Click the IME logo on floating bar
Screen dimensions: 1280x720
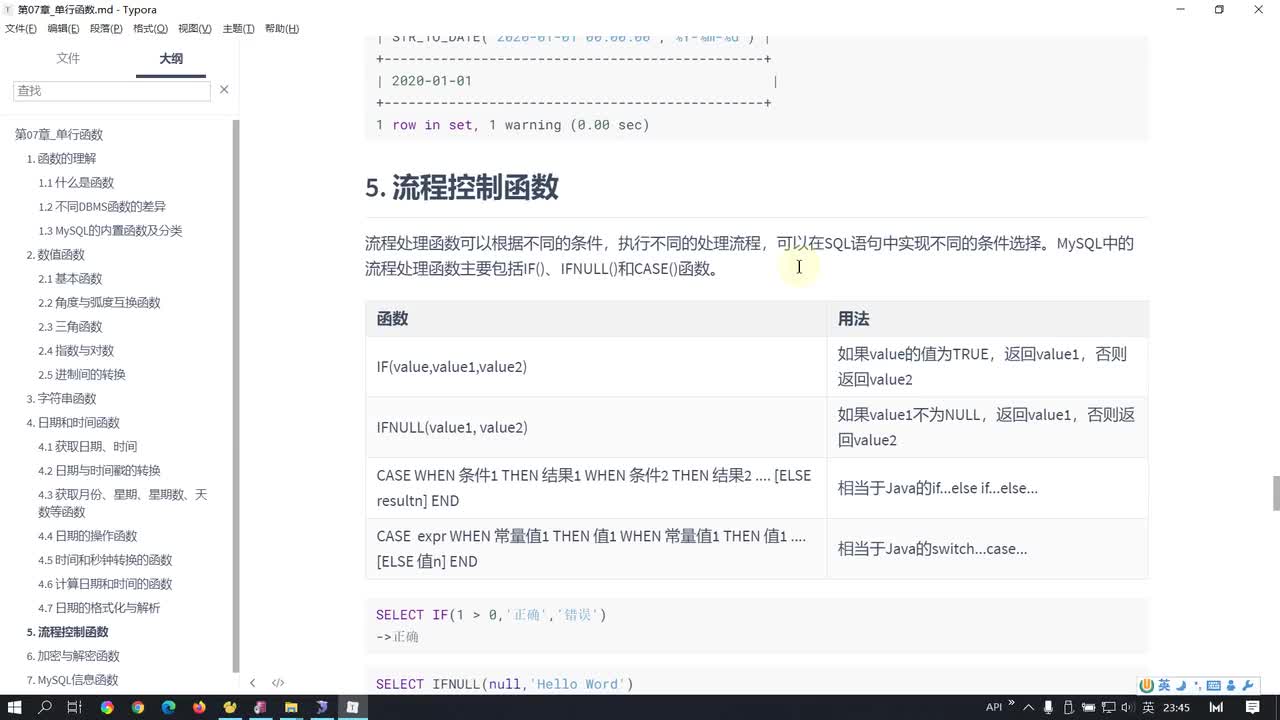(1146, 685)
